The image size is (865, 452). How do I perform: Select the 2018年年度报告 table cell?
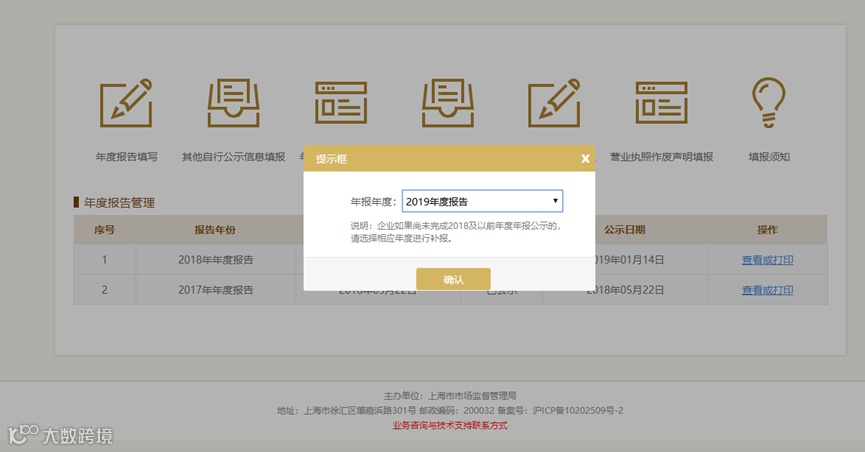[216, 259]
